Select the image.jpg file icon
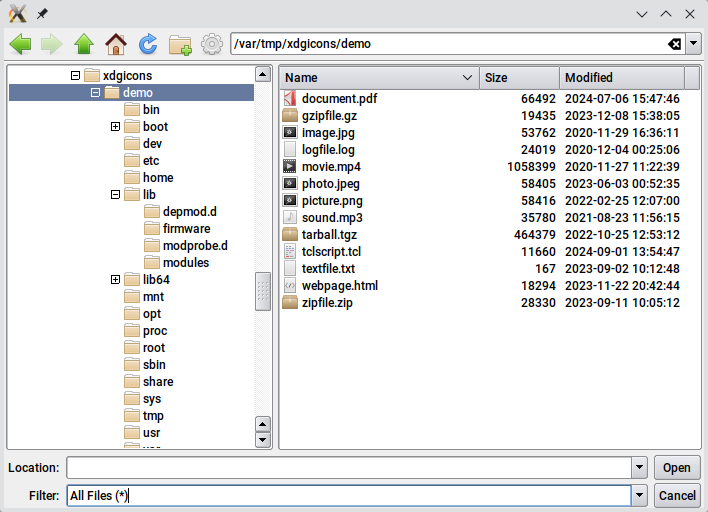 pyautogui.click(x=290, y=132)
